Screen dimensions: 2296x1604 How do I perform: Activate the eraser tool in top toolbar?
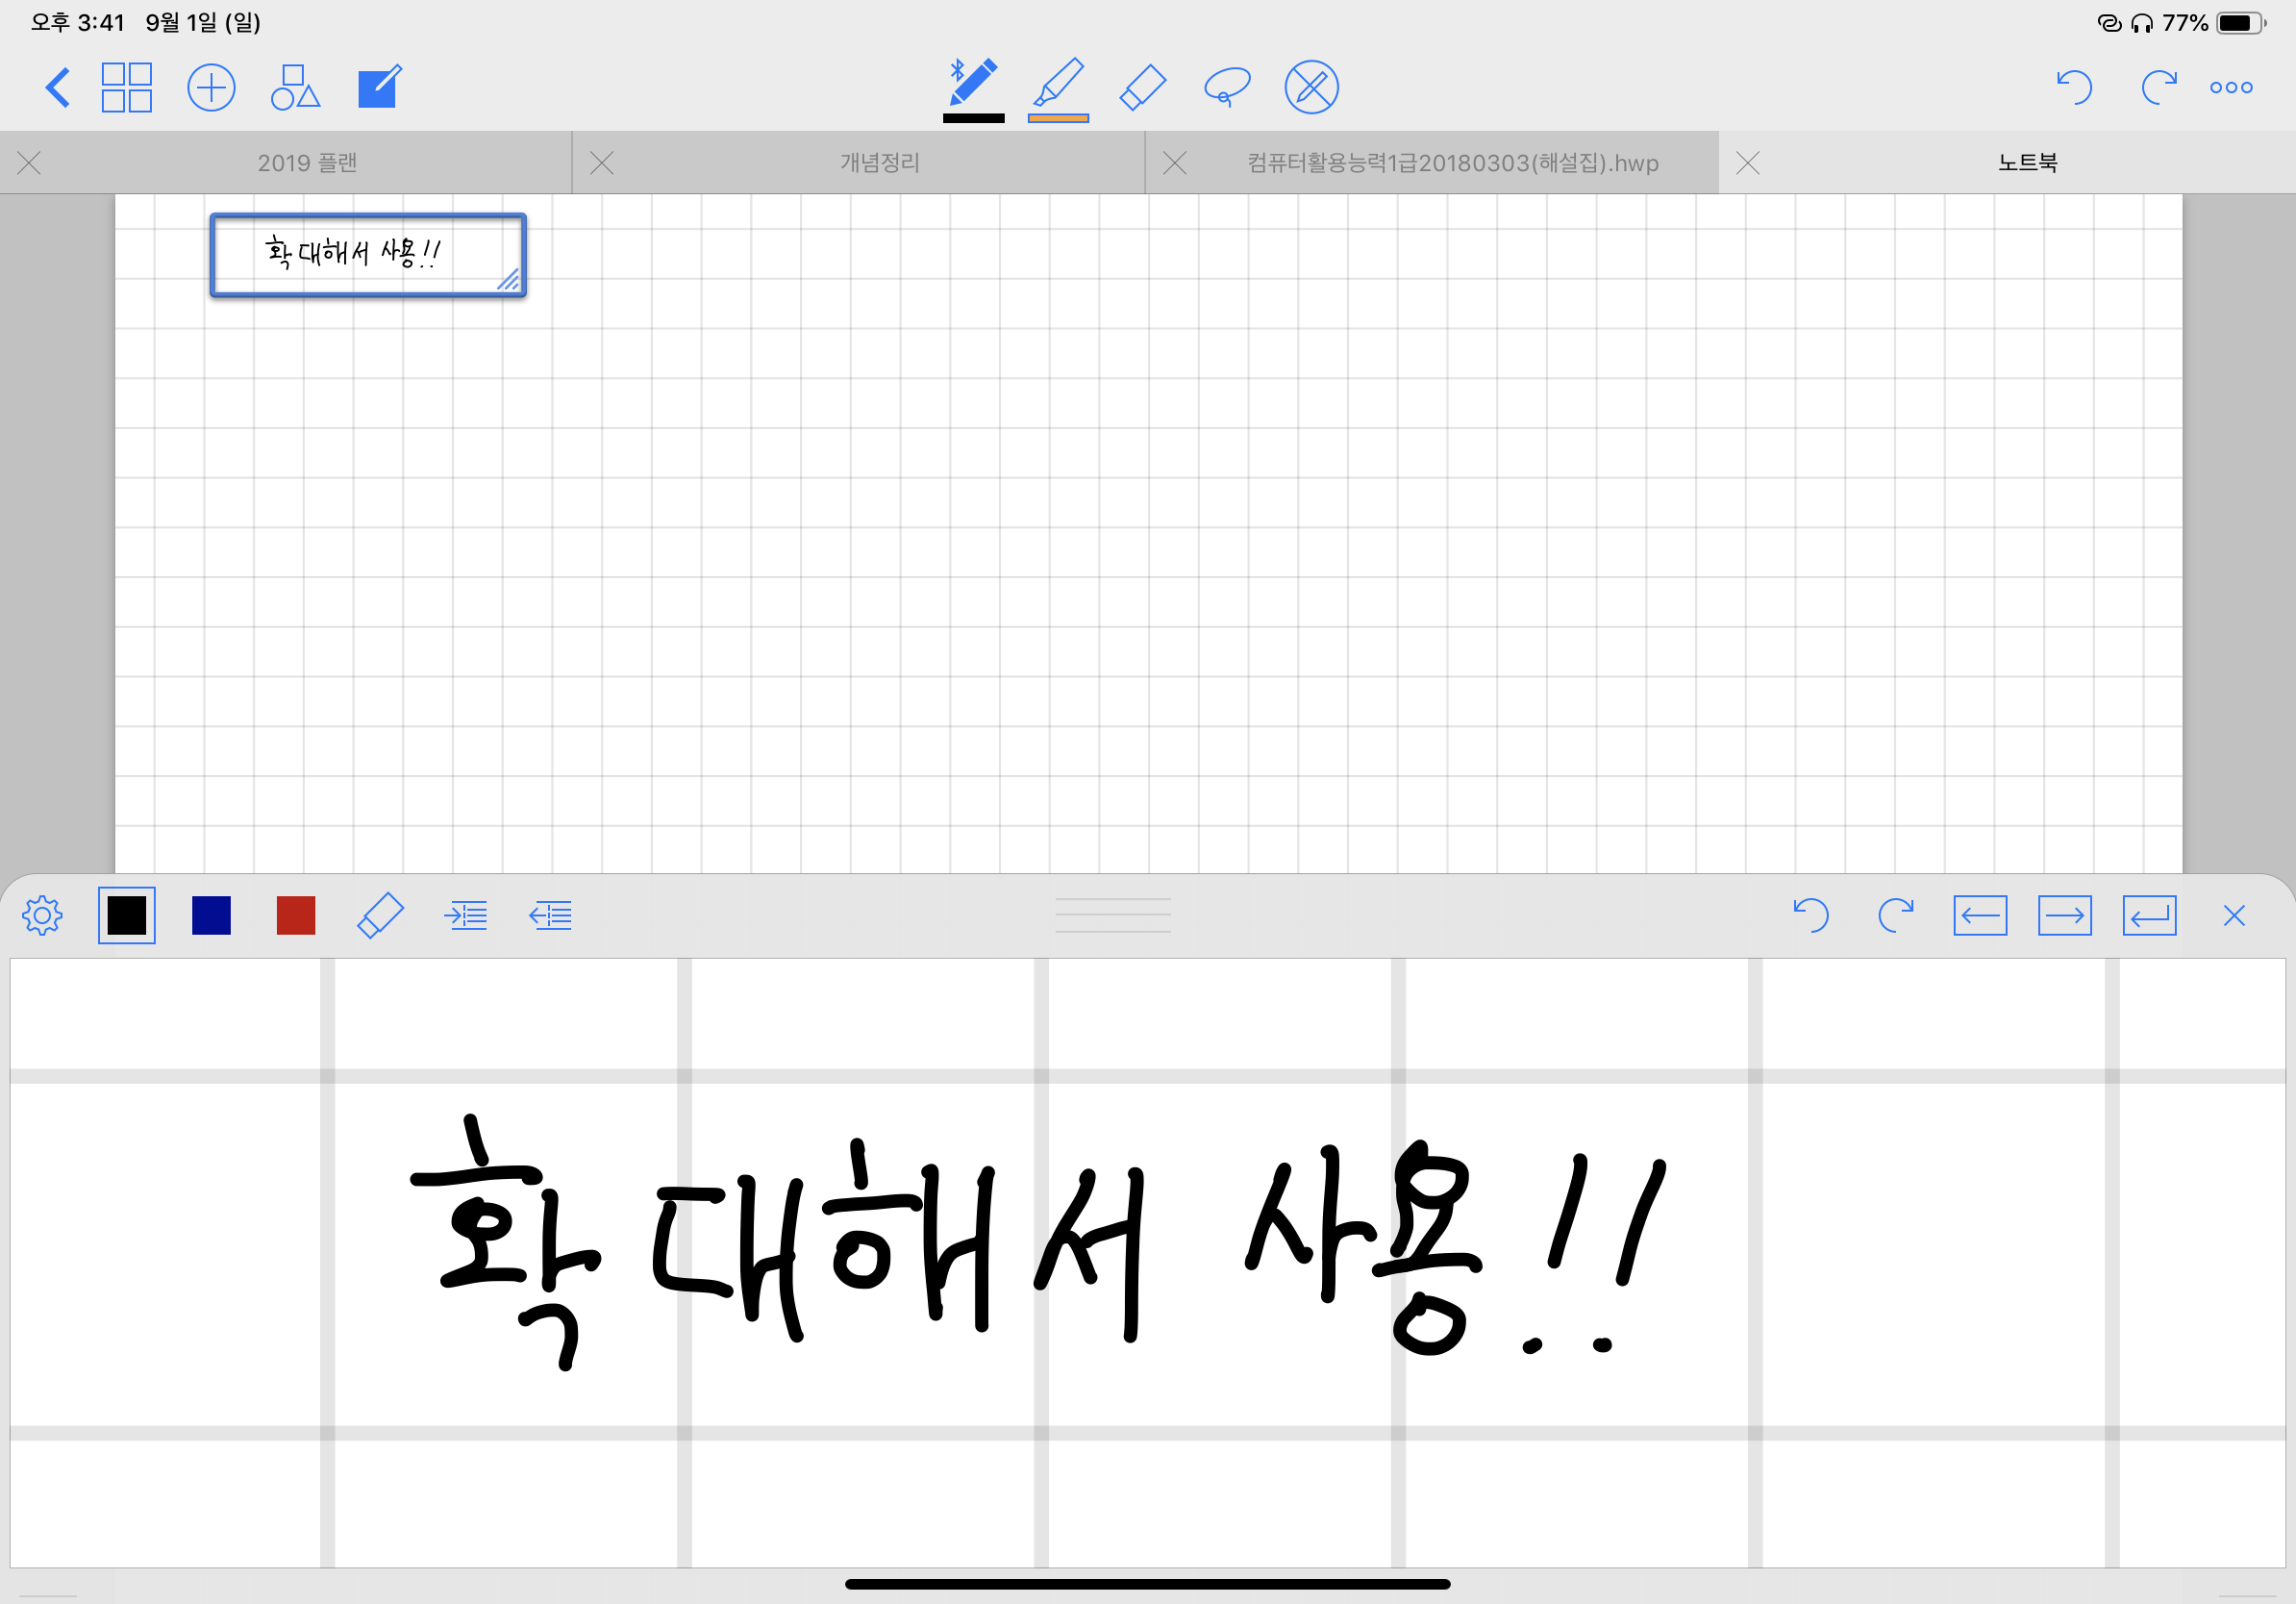pyautogui.click(x=1143, y=87)
